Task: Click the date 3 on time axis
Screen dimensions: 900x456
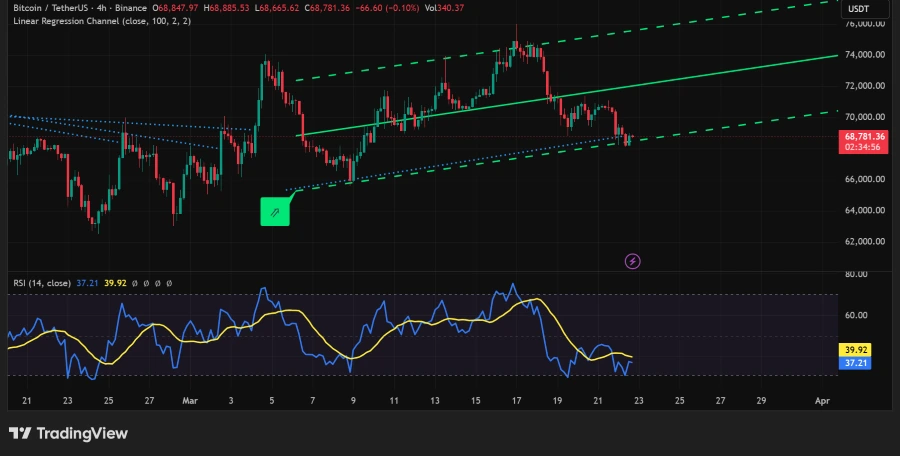Action: point(231,401)
